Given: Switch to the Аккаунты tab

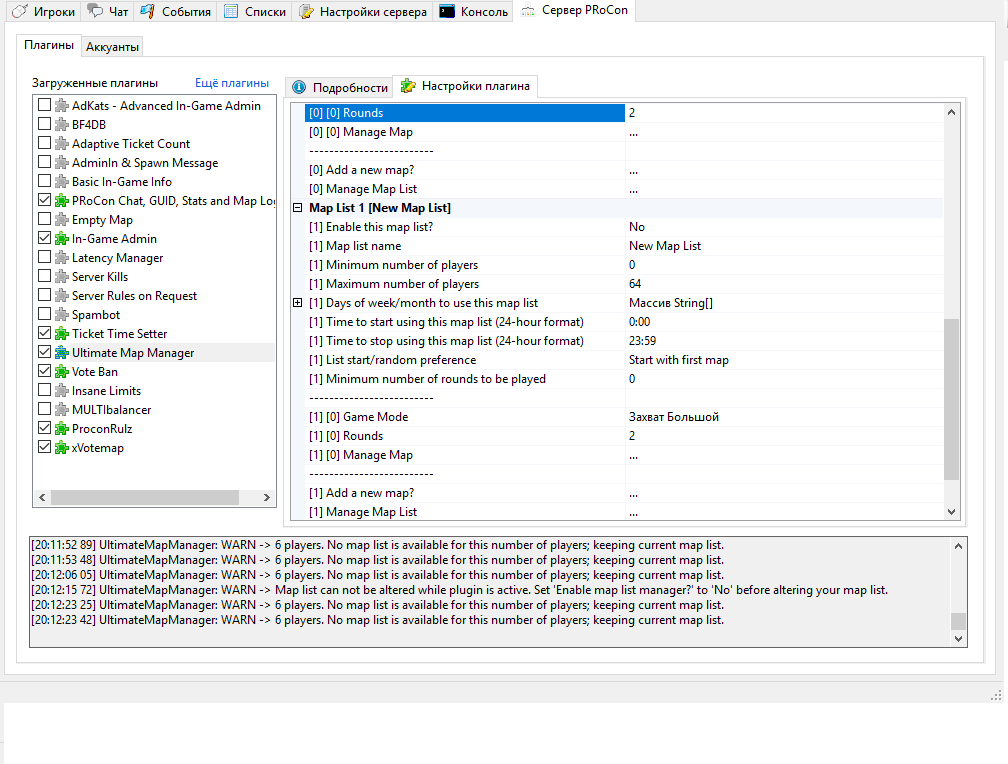Looking at the screenshot, I should 112,47.
